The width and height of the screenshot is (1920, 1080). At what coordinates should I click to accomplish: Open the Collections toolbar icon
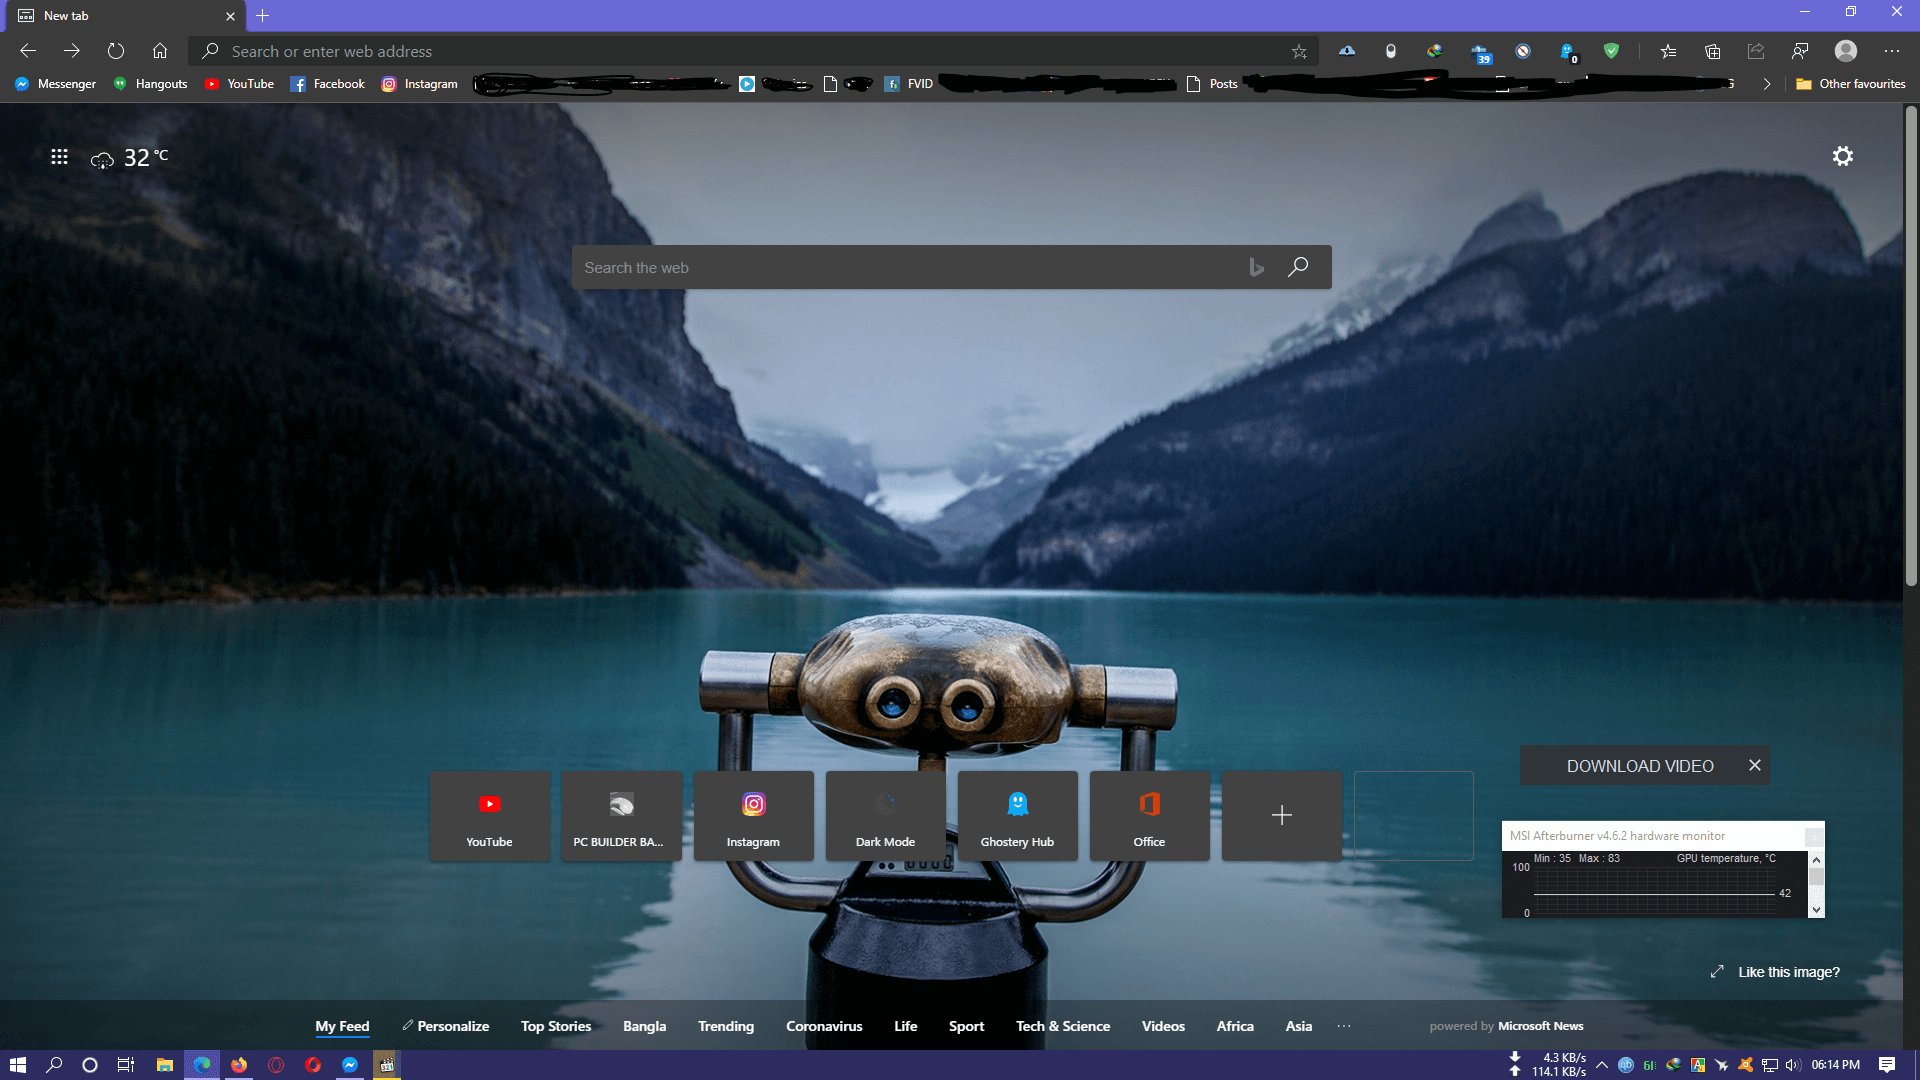tap(1712, 52)
